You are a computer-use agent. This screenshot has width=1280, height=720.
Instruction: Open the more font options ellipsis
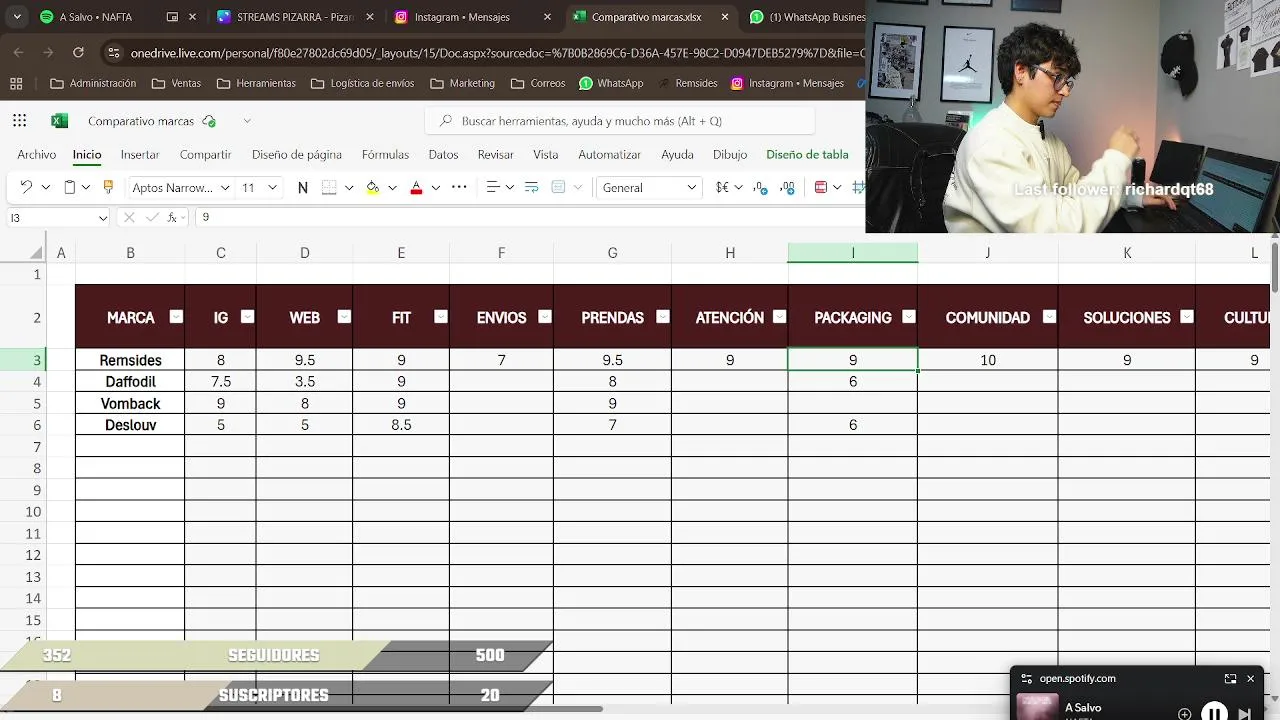click(x=459, y=187)
